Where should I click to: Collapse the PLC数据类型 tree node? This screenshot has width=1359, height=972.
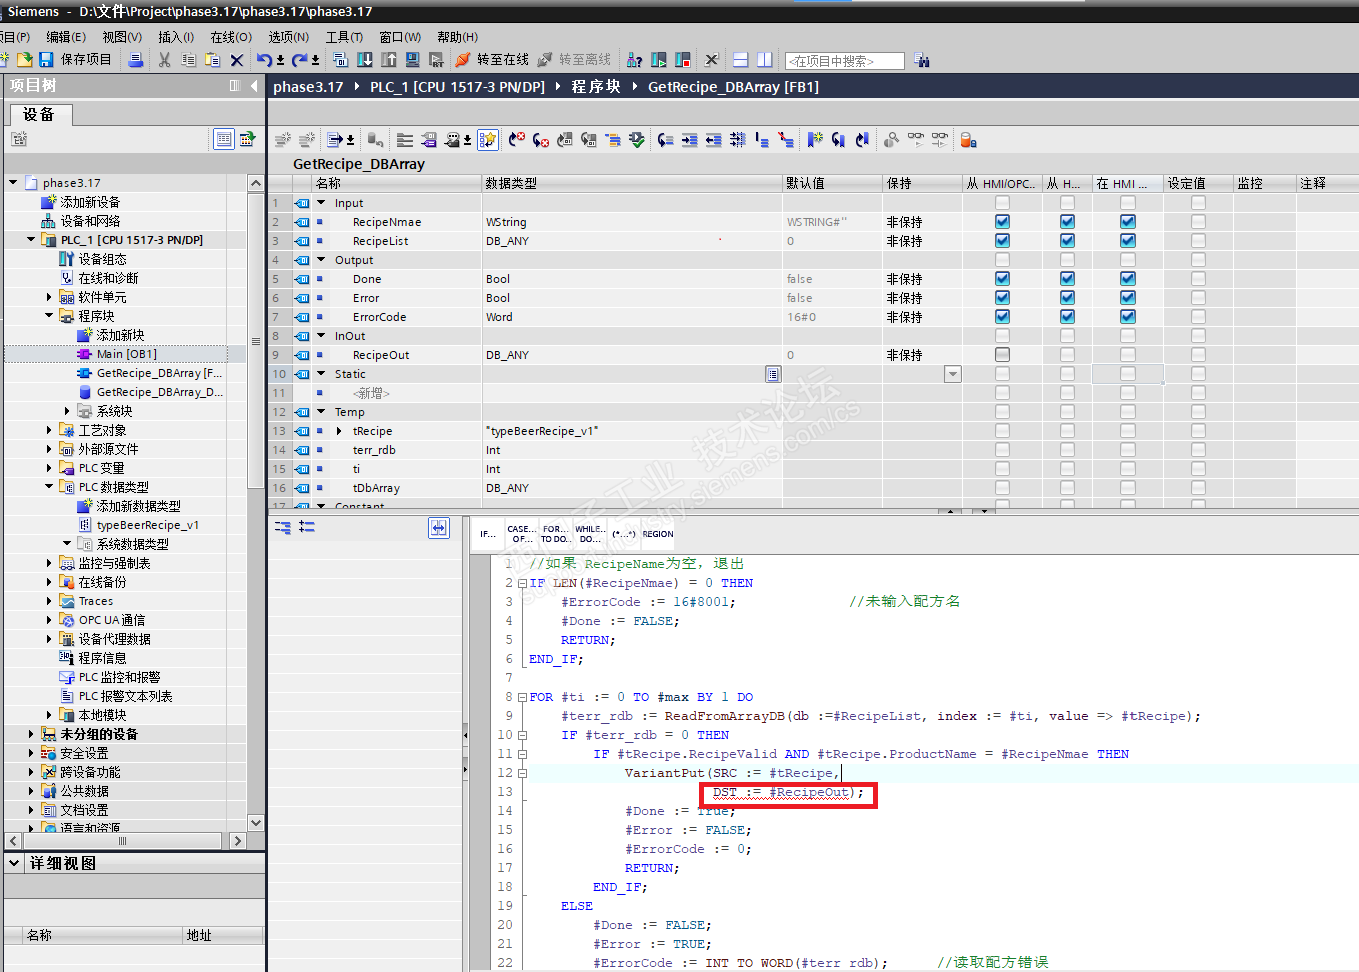click(49, 487)
